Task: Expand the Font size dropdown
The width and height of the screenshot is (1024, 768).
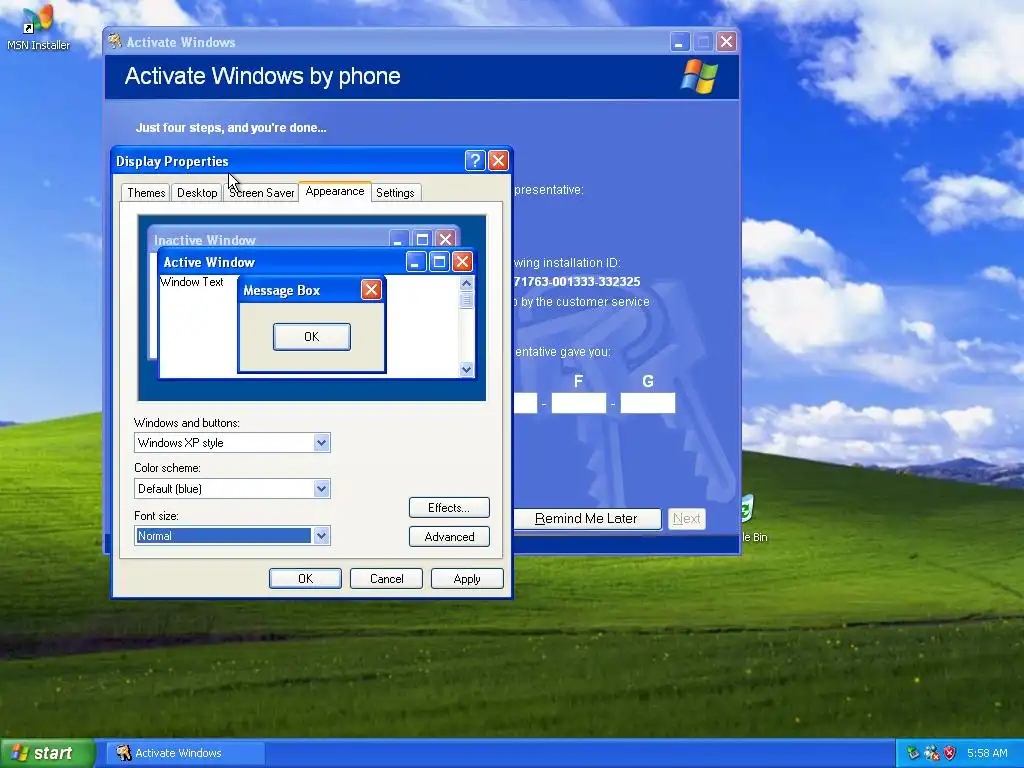Action: pos(321,536)
